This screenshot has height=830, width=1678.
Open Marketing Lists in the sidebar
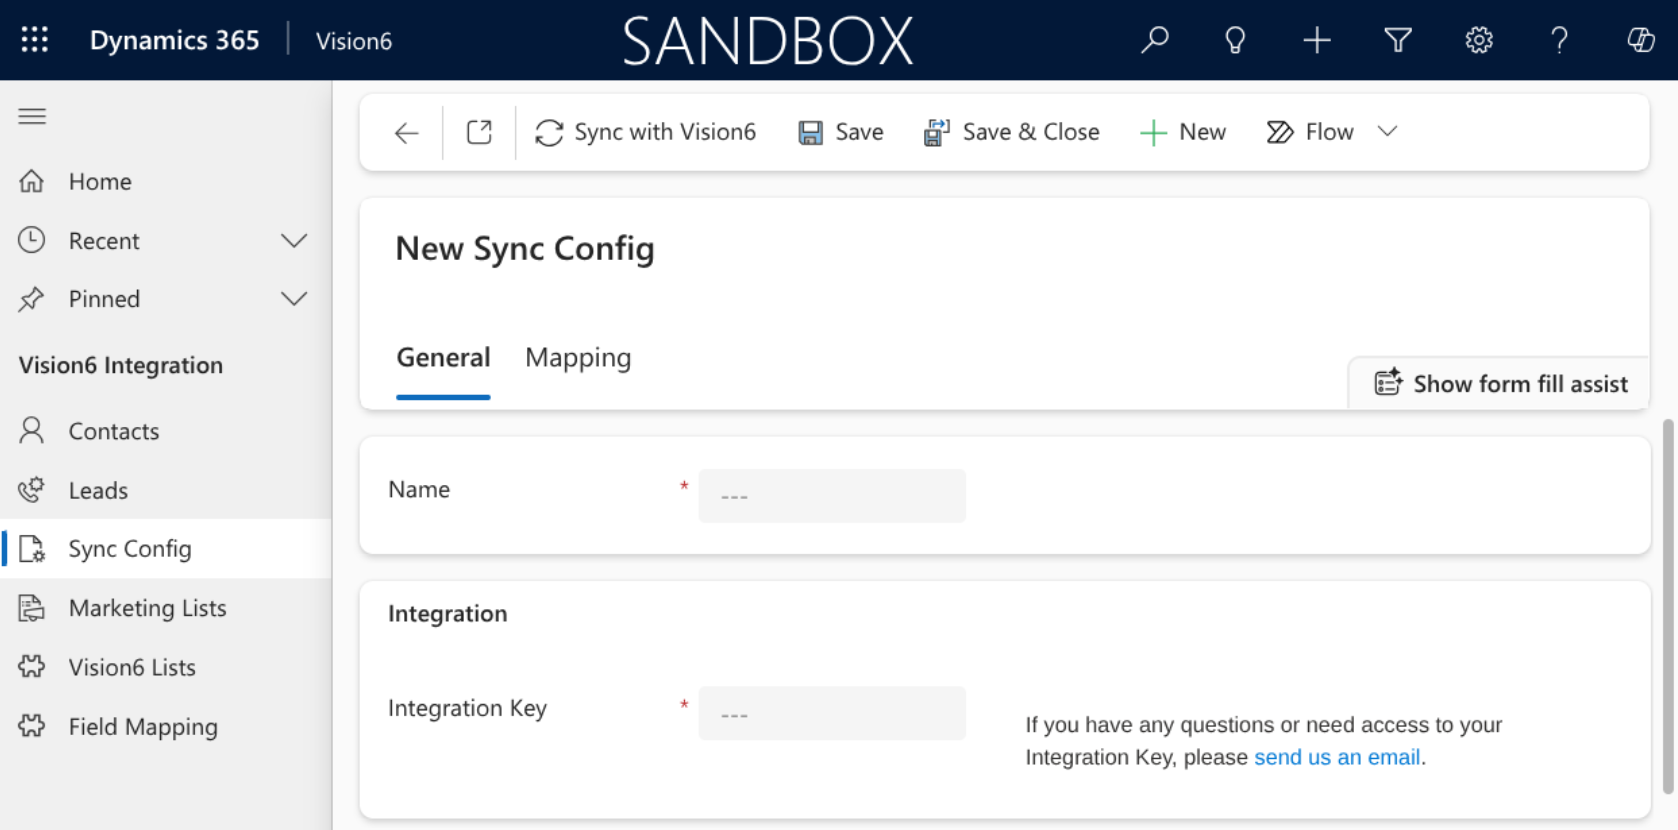[166, 608]
